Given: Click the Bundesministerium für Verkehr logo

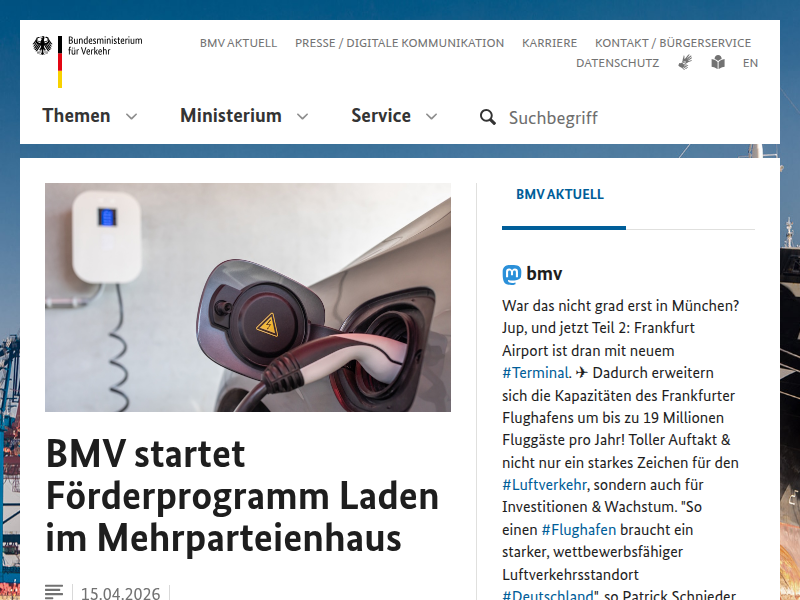Looking at the screenshot, I should [87, 61].
